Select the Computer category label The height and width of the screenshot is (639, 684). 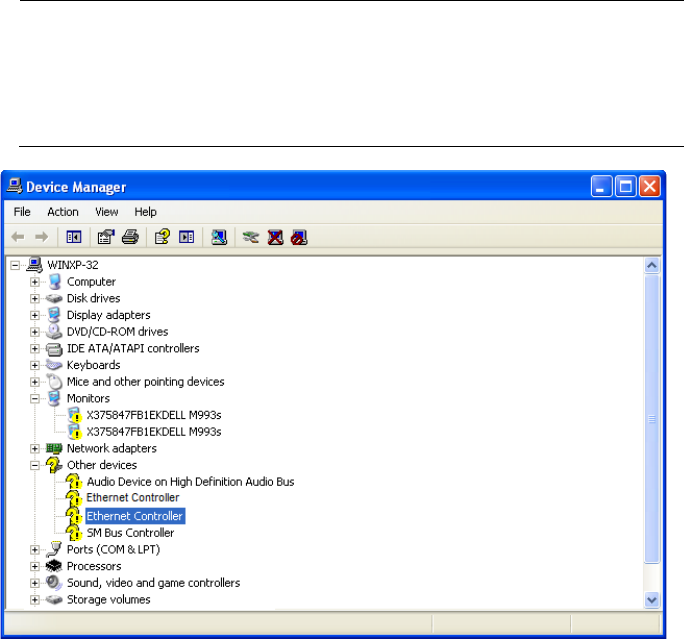pyautogui.click(x=91, y=282)
